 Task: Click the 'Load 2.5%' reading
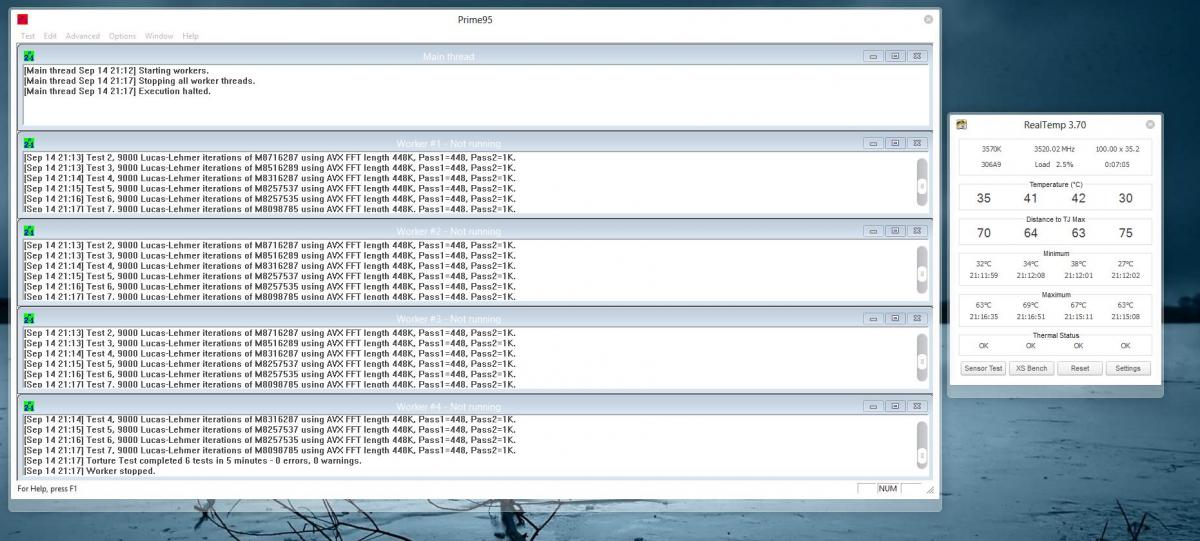[x=1055, y=164]
